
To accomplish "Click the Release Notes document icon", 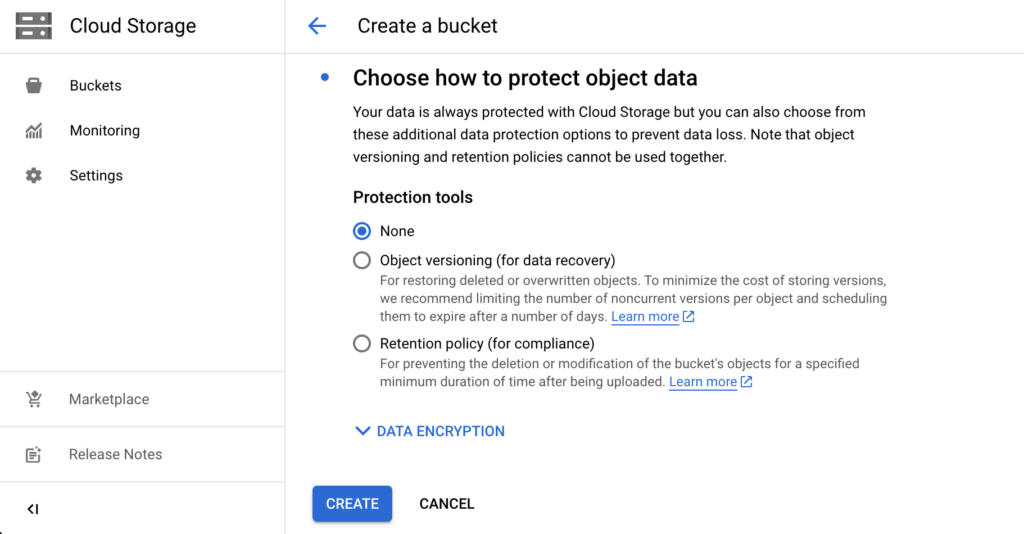I will (x=34, y=455).
